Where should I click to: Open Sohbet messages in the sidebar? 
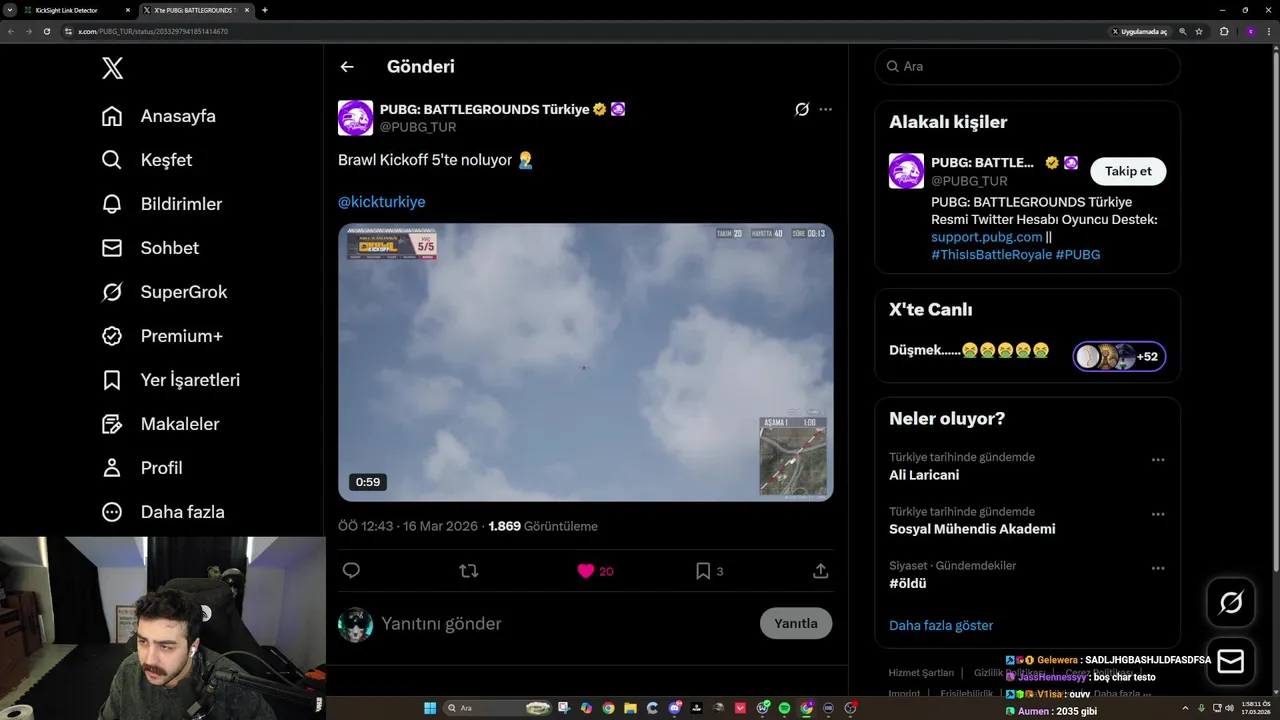[150, 248]
